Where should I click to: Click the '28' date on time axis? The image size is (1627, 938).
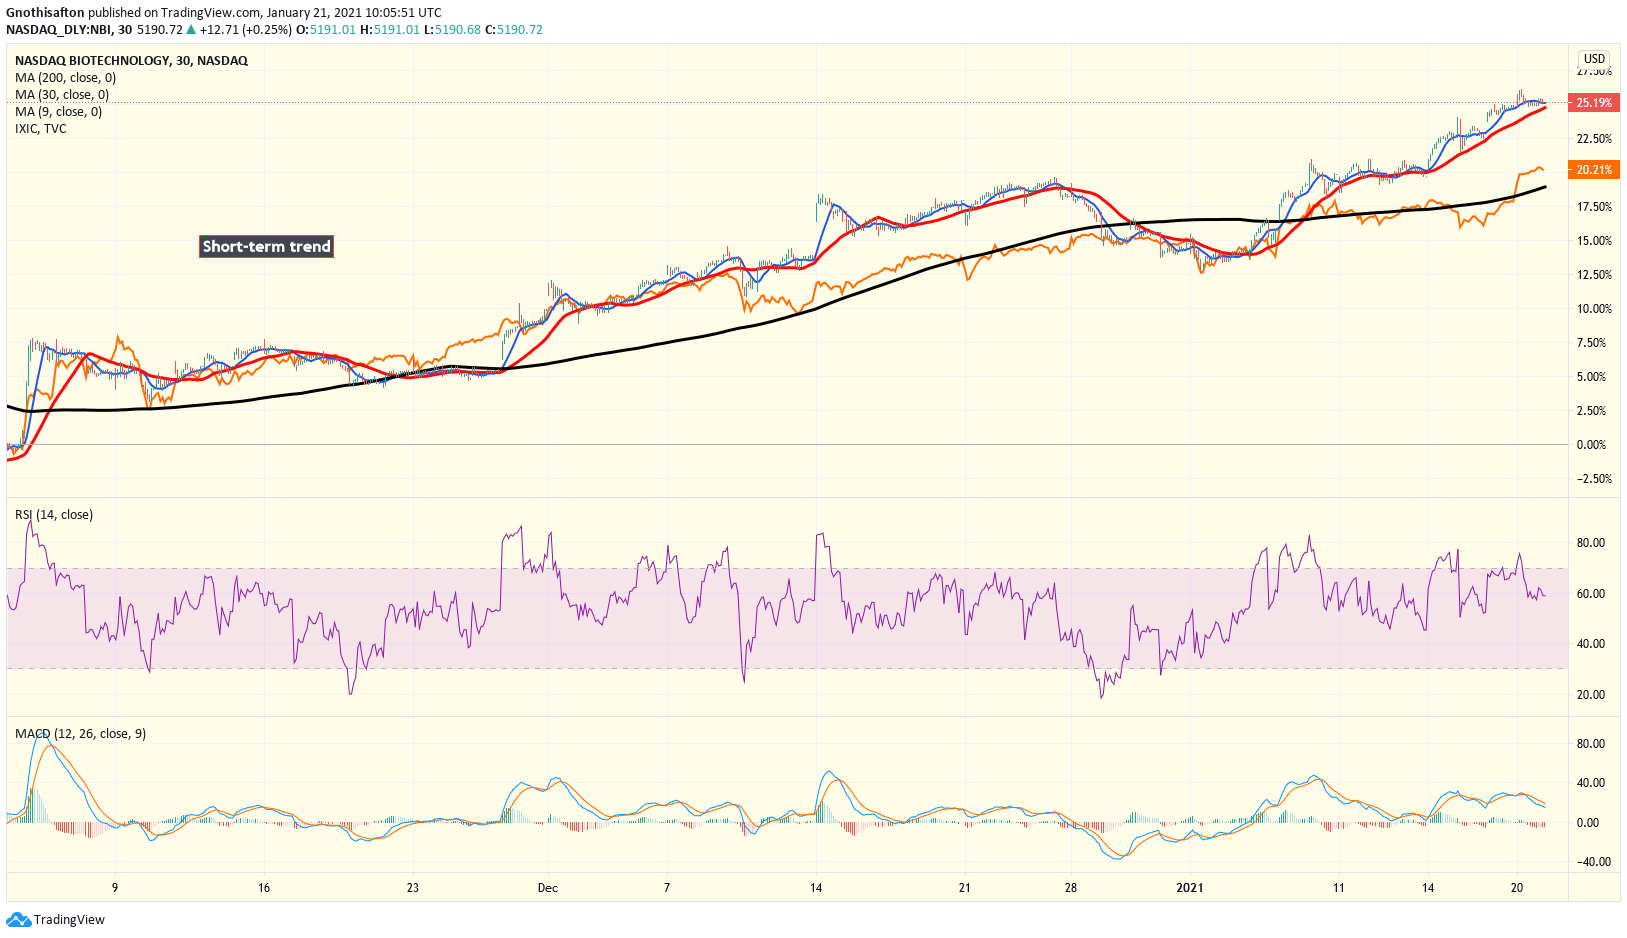tap(1071, 888)
